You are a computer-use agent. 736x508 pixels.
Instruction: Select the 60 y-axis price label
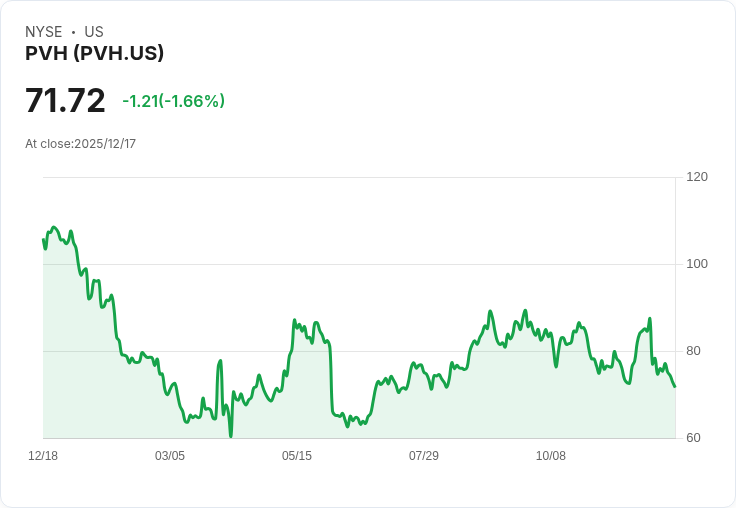point(694,438)
